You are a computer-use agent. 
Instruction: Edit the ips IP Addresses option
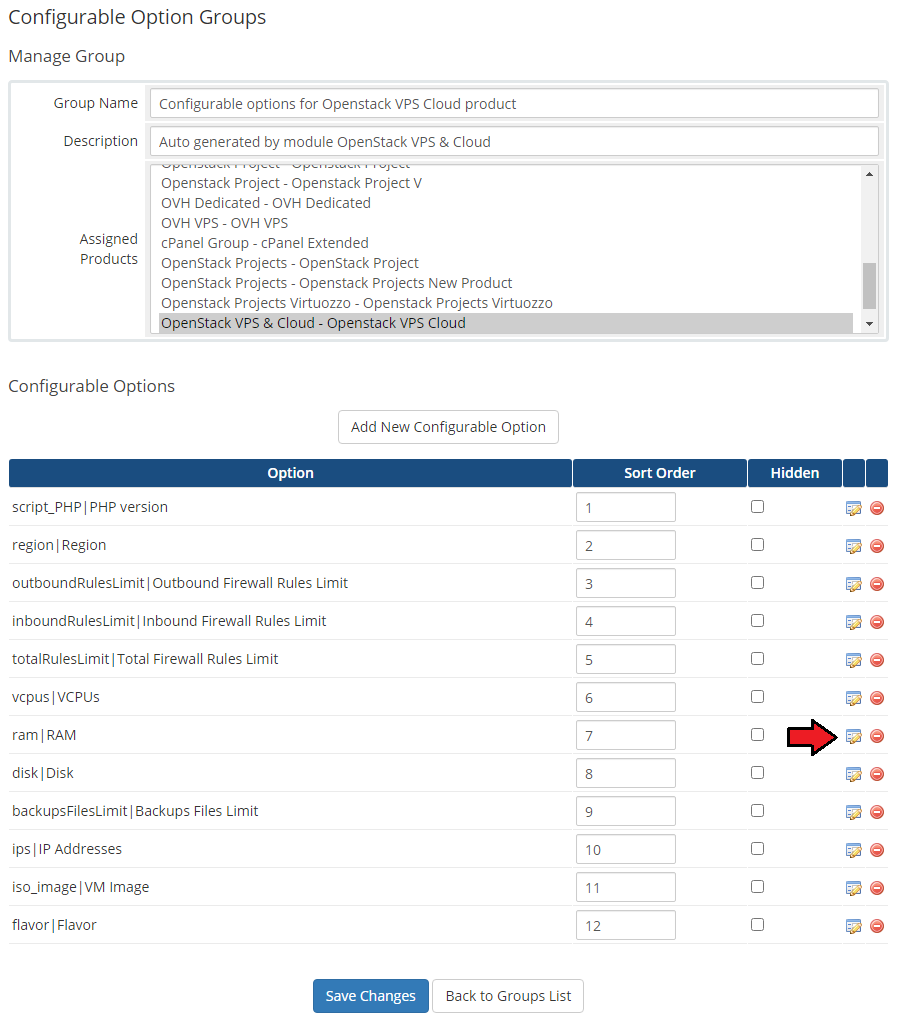[853, 850]
